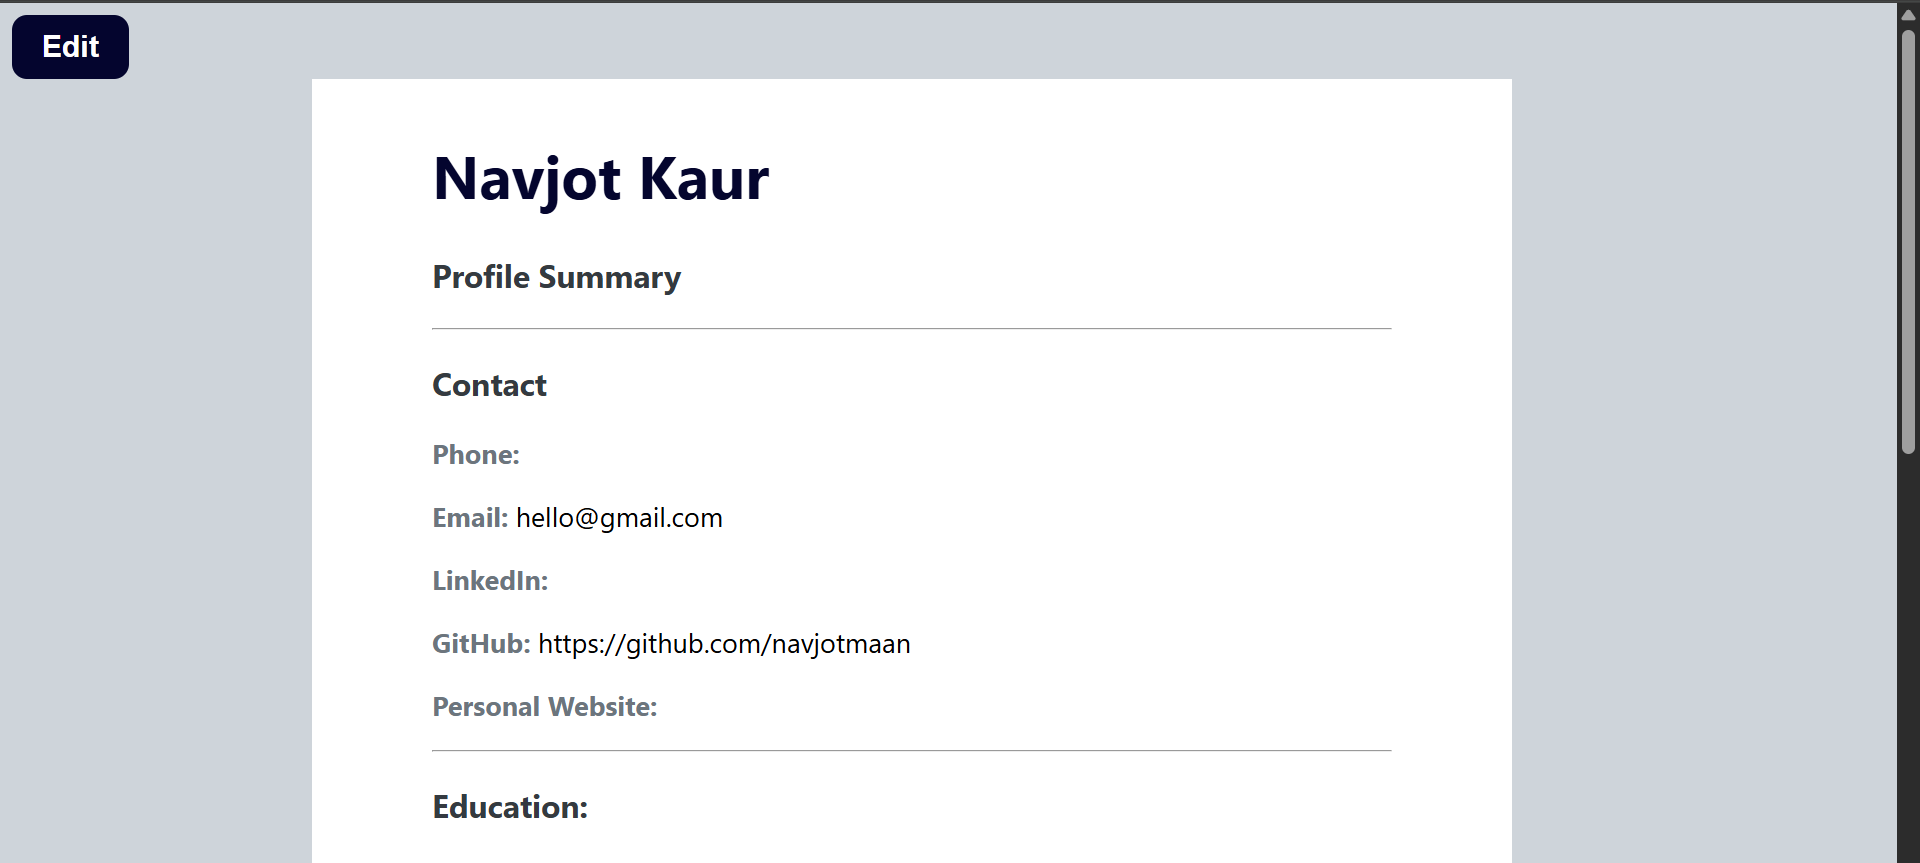
Task: Click the Personal Website label
Action: (544, 707)
